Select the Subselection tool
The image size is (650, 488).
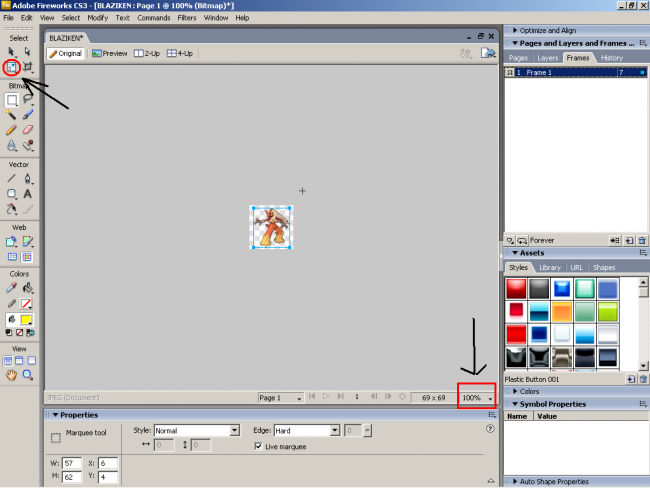[27, 51]
